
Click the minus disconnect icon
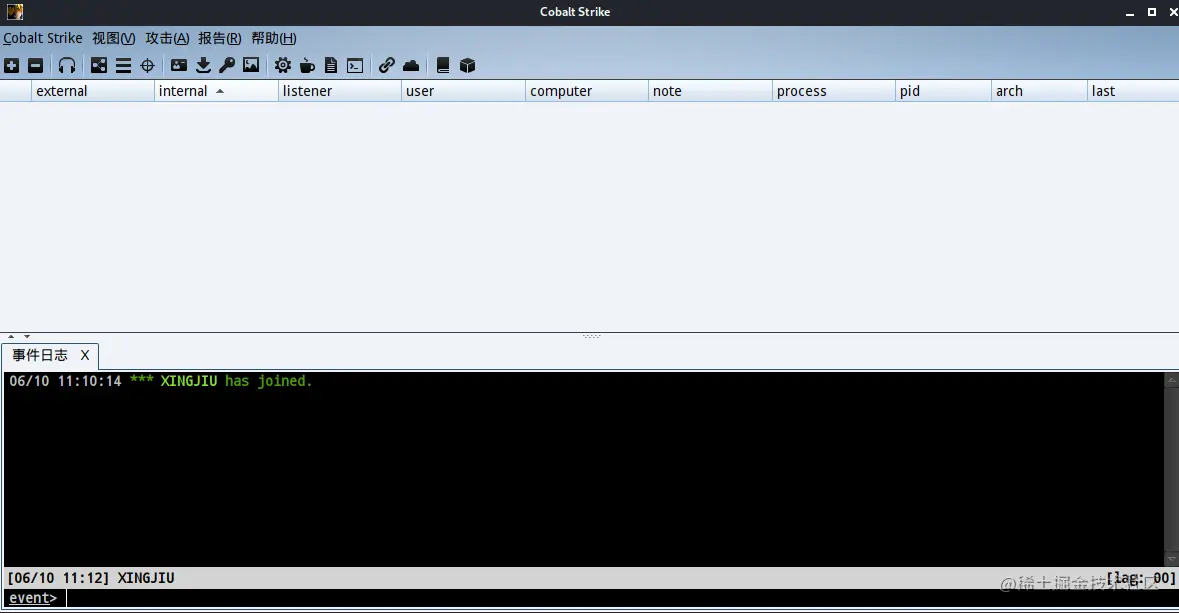[35, 65]
